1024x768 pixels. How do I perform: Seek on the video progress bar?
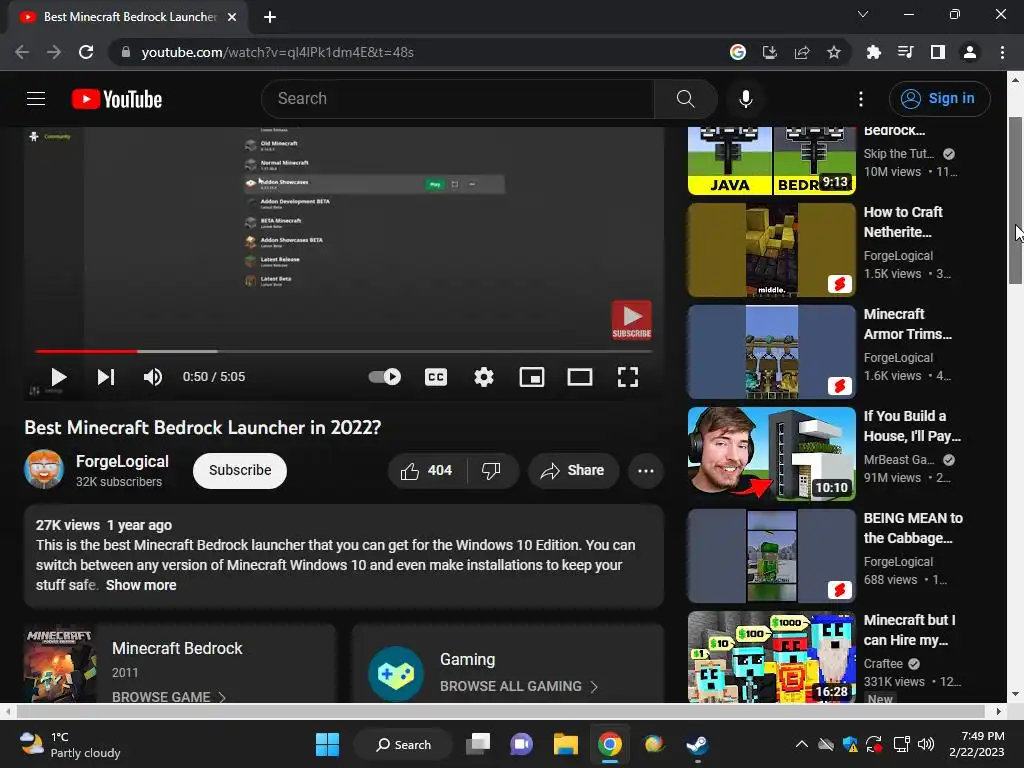coord(344,351)
